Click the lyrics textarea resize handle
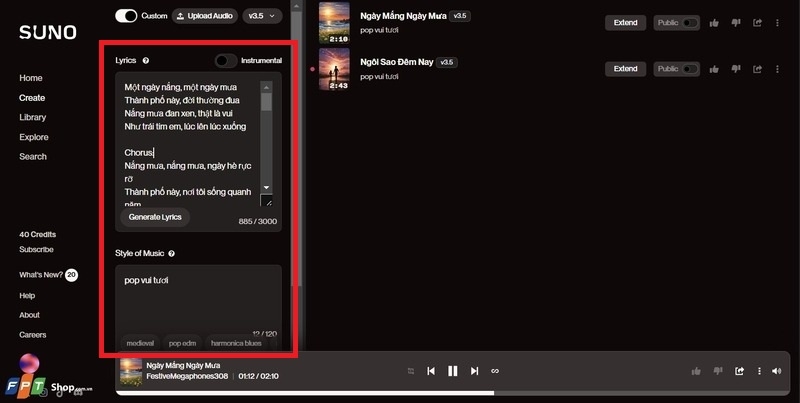 pyautogui.click(x=267, y=201)
